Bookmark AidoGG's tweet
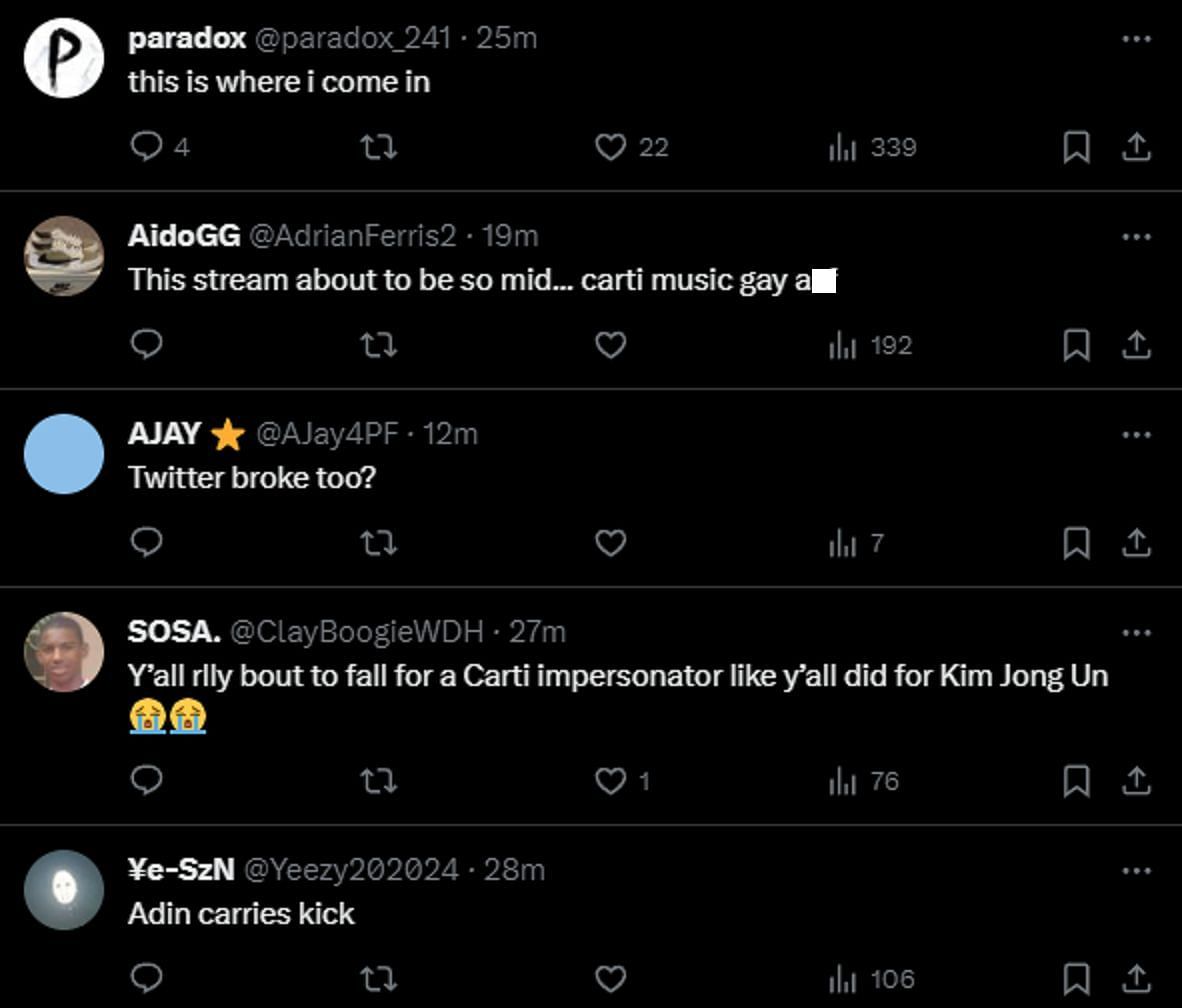This screenshot has height=1008, width=1182. point(1075,345)
